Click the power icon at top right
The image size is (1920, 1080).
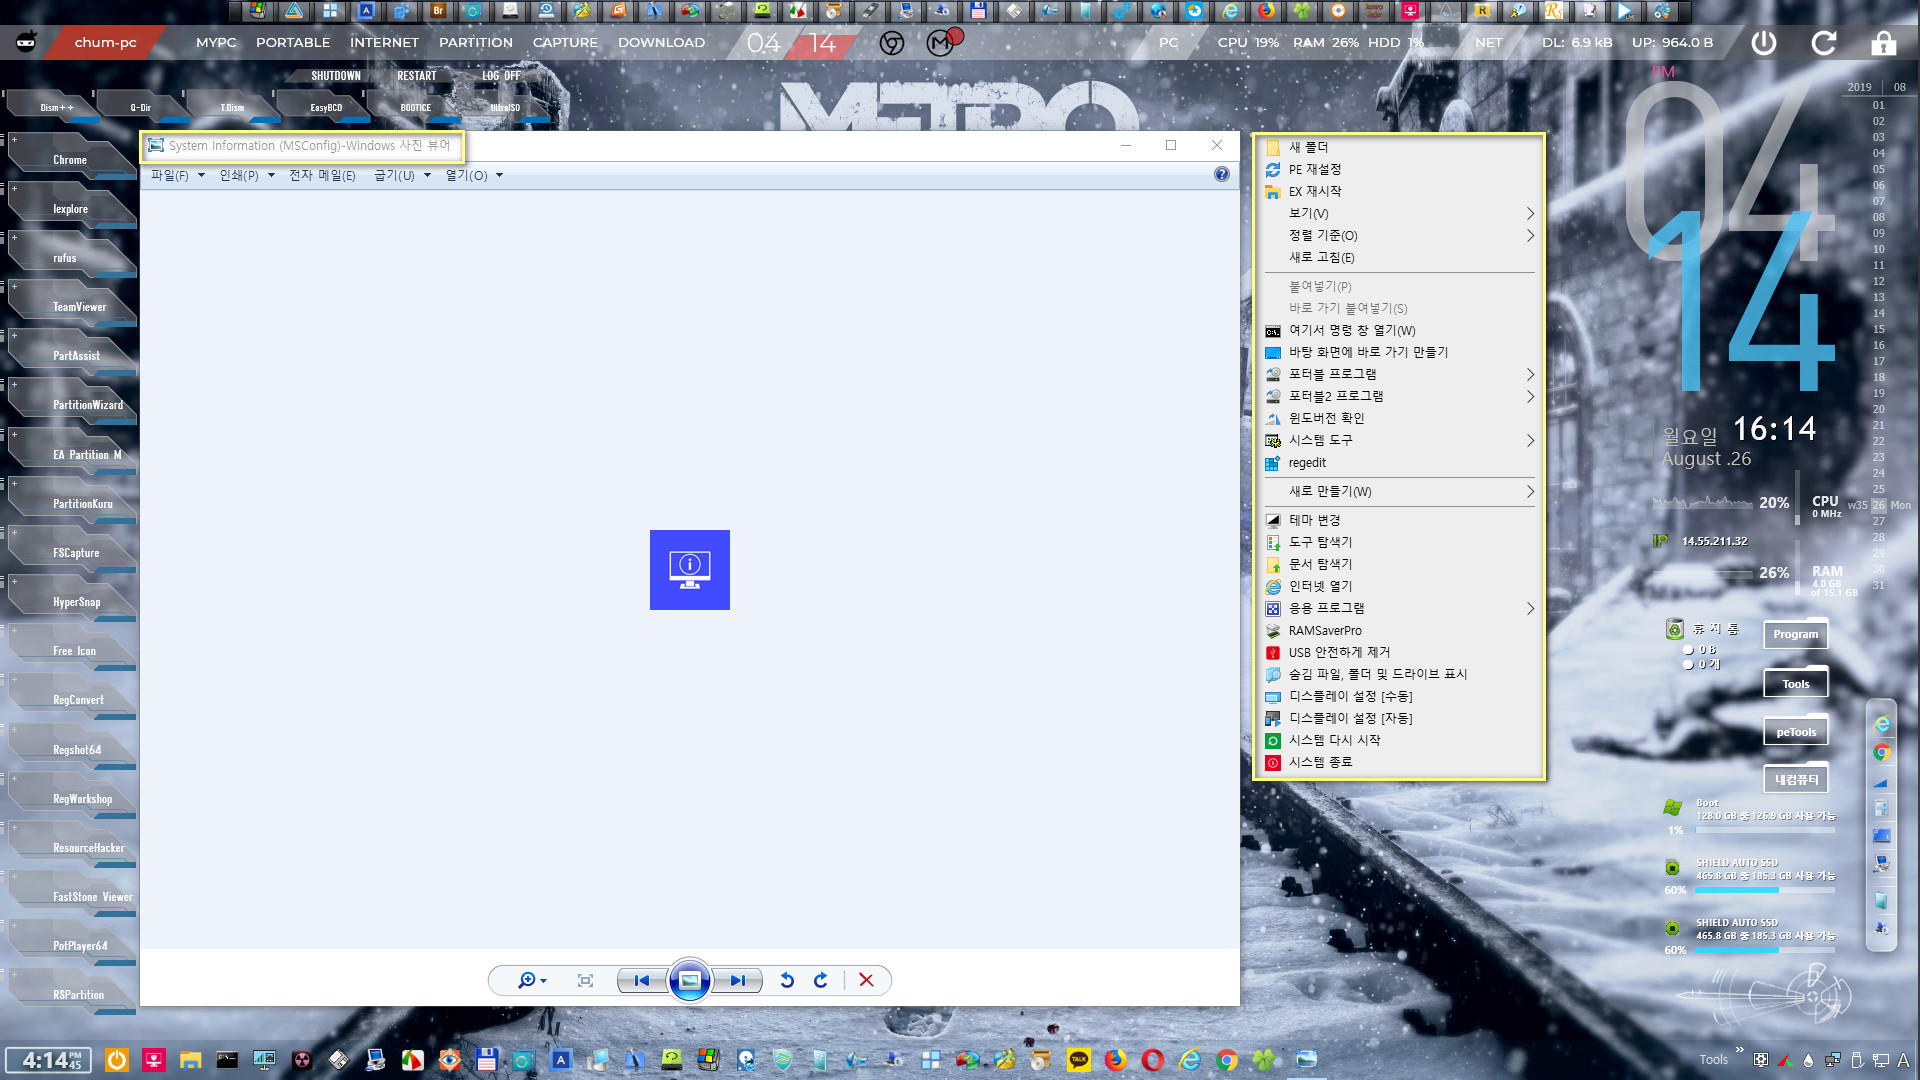click(x=1763, y=43)
